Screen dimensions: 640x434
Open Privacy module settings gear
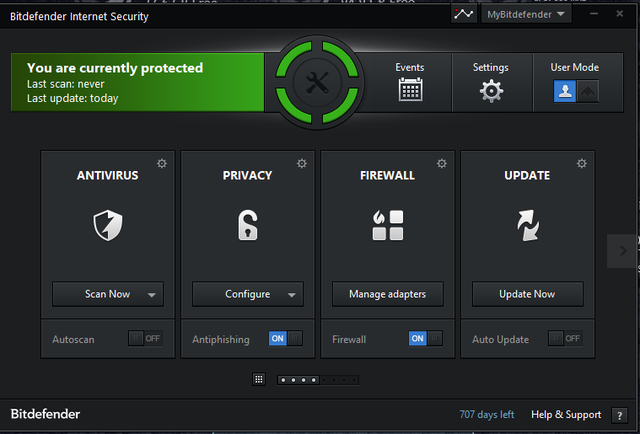coord(302,164)
